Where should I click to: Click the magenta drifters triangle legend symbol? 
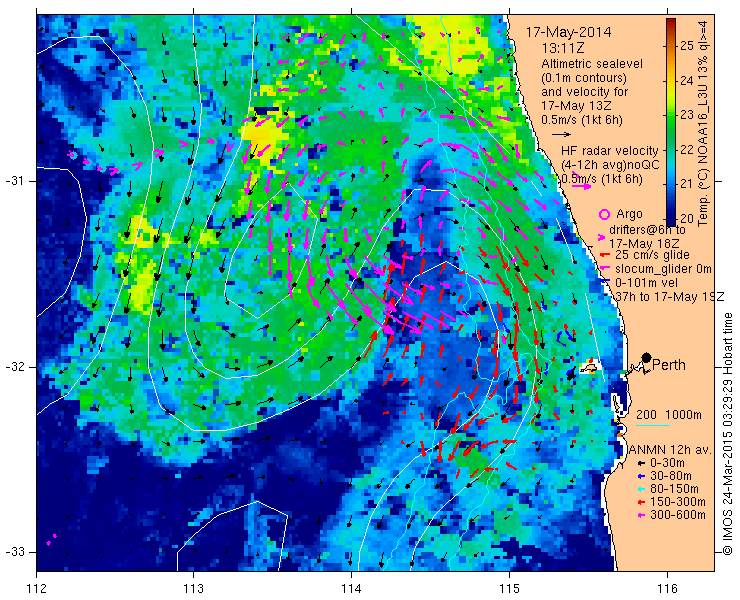point(602,237)
